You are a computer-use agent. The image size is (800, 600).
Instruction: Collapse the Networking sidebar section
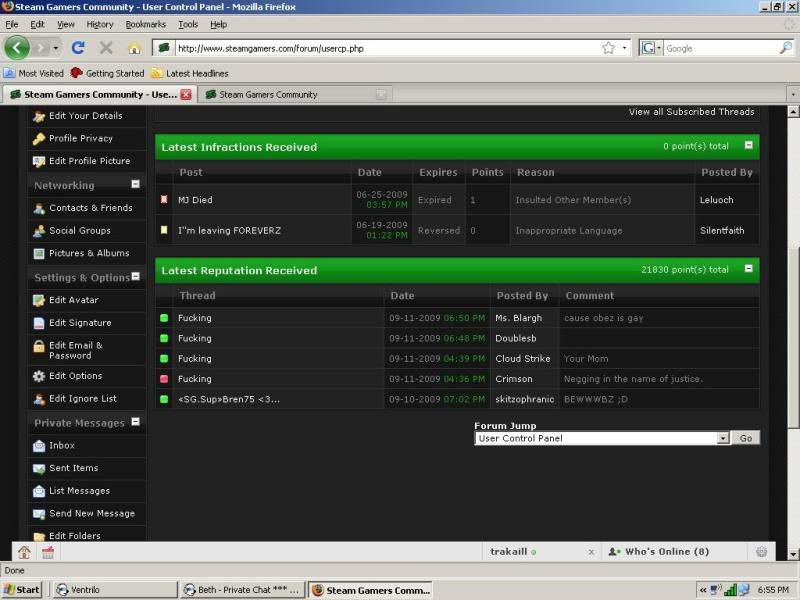tap(135, 184)
